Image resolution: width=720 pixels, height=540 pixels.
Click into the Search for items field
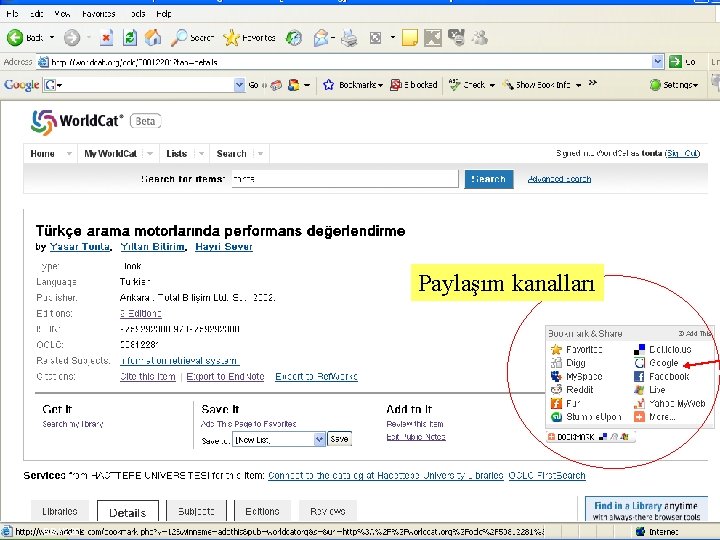tap(345, 179)
